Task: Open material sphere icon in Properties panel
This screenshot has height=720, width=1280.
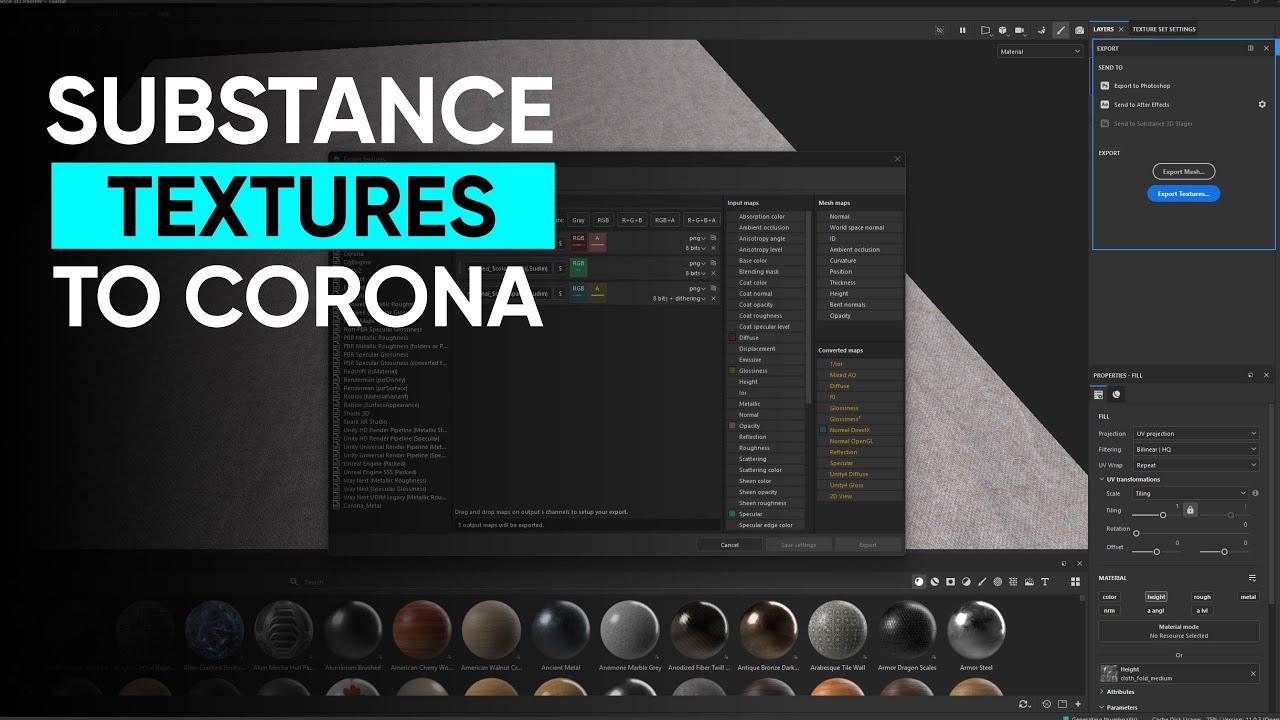Action: (1117, 394)
